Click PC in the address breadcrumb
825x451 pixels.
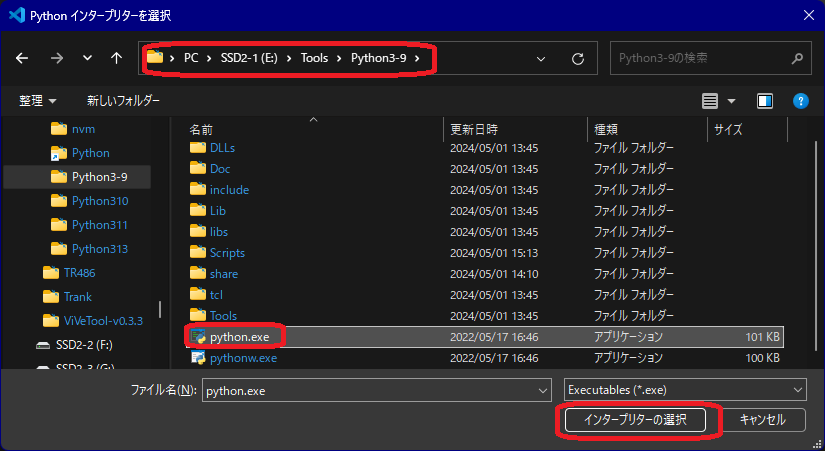191,58
